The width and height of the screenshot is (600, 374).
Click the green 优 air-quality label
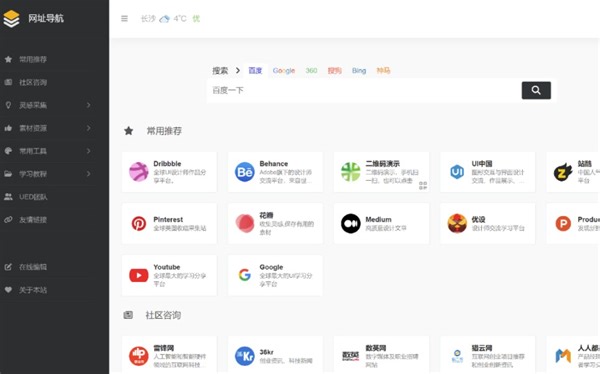[x=196, y=18]
